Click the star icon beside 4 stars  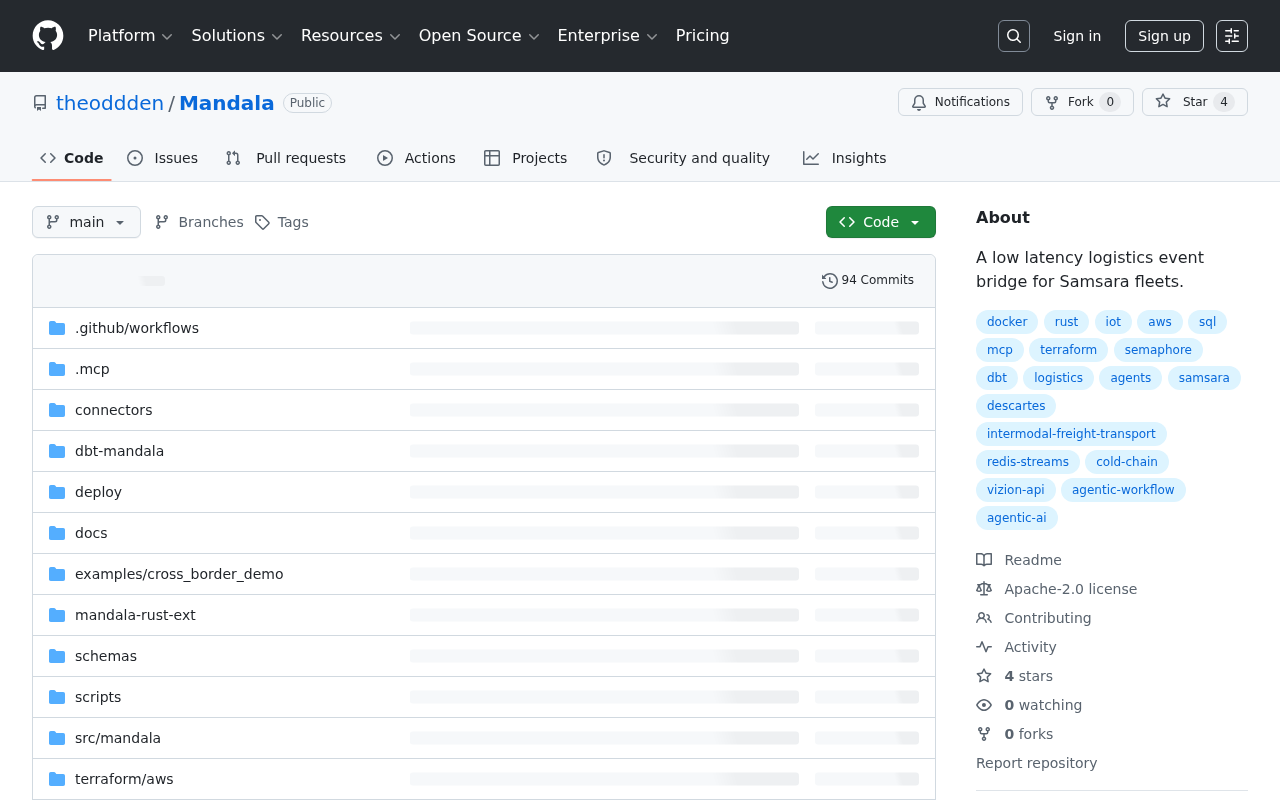tap(984, 676)
